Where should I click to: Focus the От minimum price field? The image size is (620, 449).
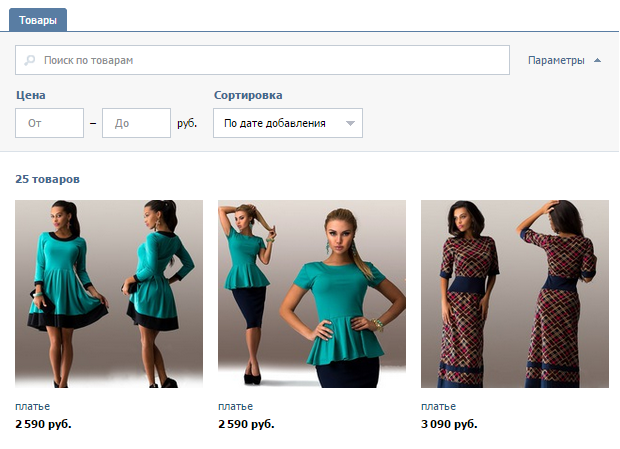tap(49, 123)
